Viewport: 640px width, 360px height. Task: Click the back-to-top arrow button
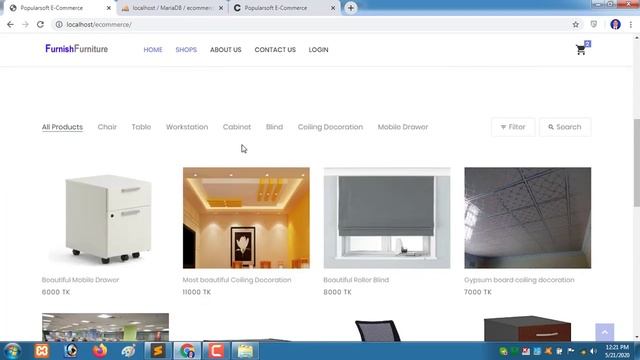(x=604, y=332)
